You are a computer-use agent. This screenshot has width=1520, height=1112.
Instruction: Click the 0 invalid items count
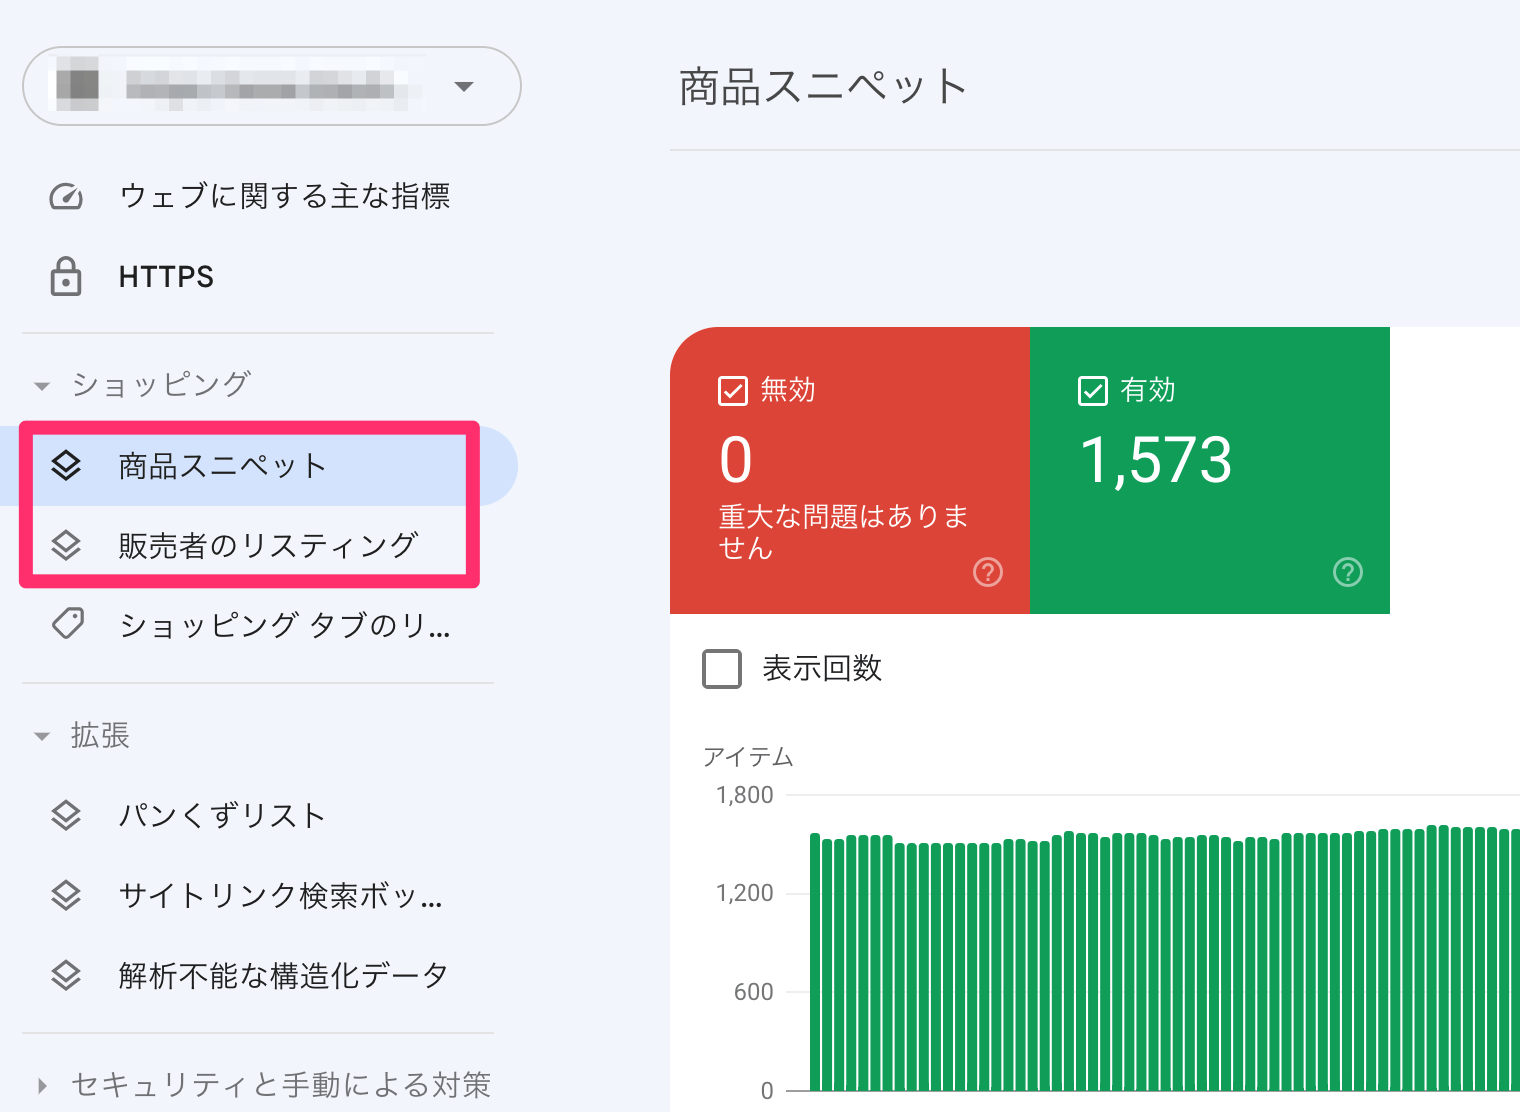[x=736, y=460]
